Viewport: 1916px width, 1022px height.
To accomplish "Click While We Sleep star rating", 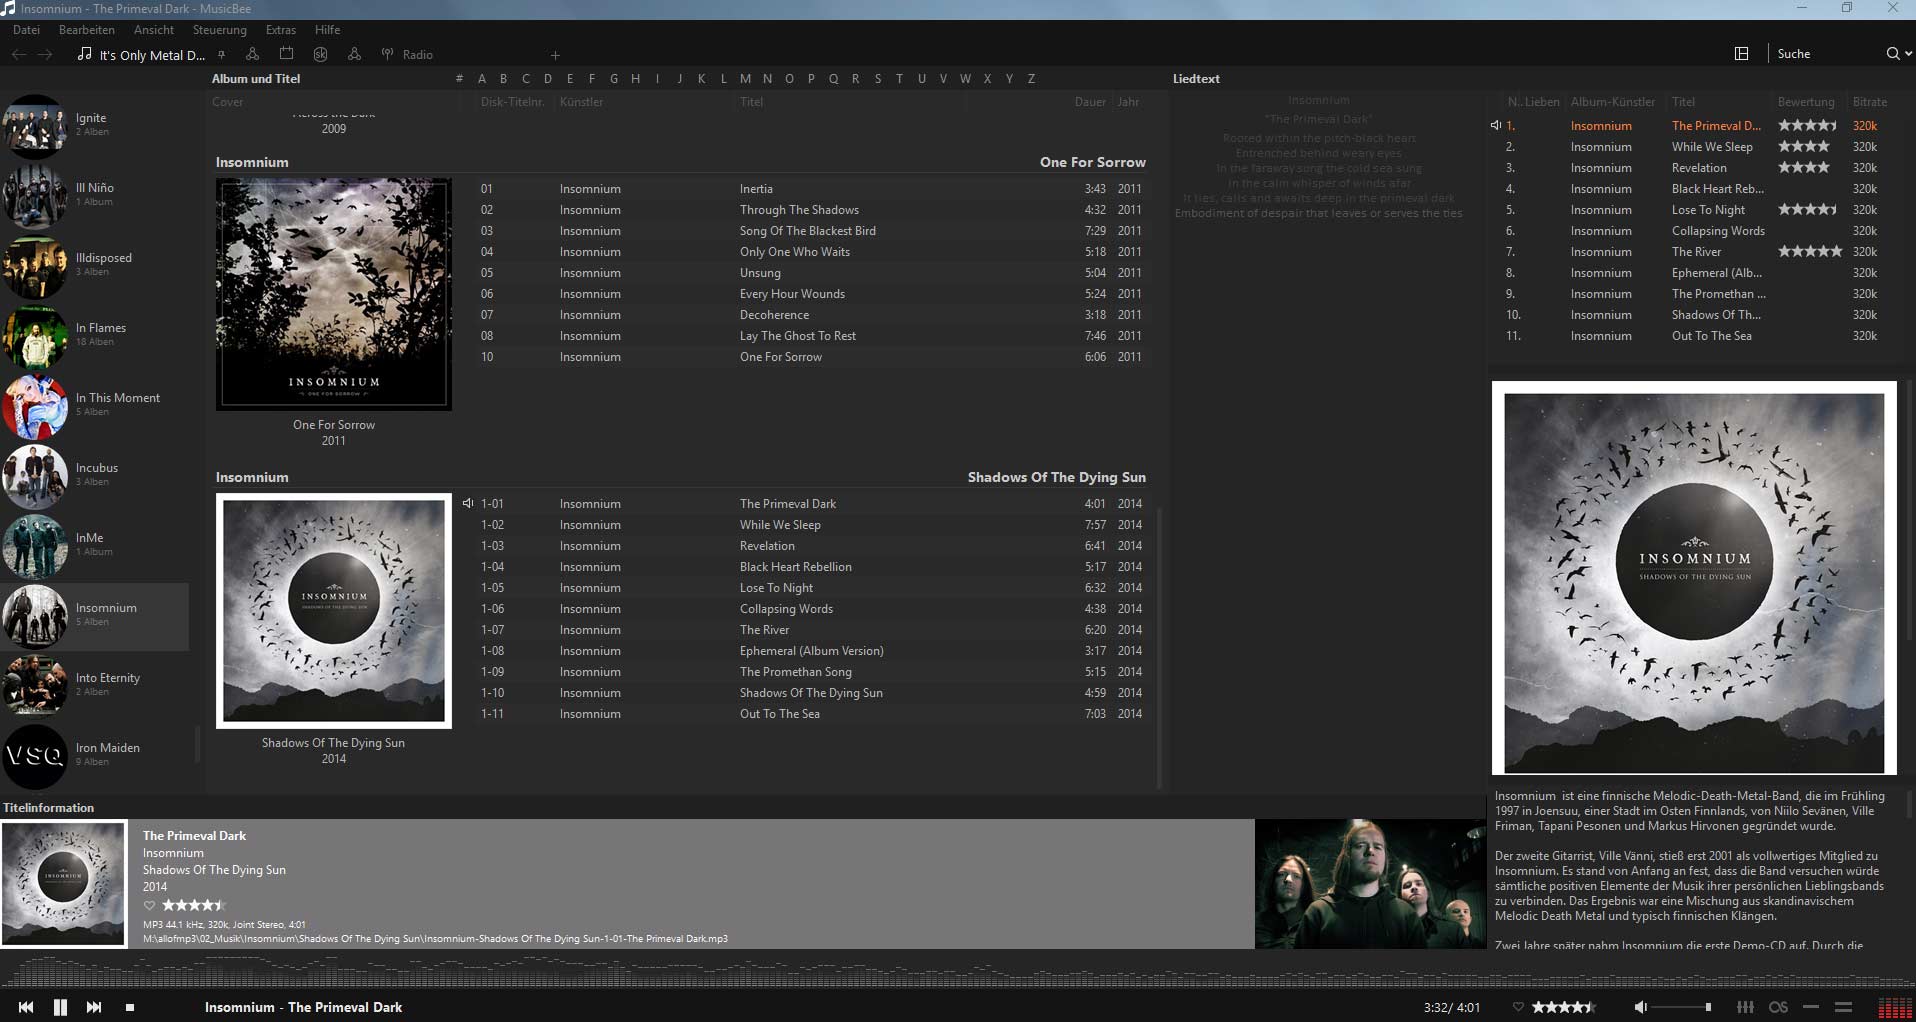I will tap(1804, 147).
